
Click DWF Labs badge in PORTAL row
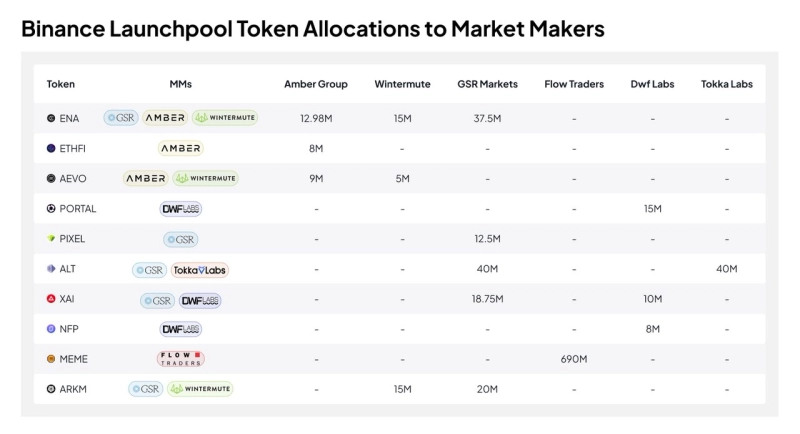point(181,209)
